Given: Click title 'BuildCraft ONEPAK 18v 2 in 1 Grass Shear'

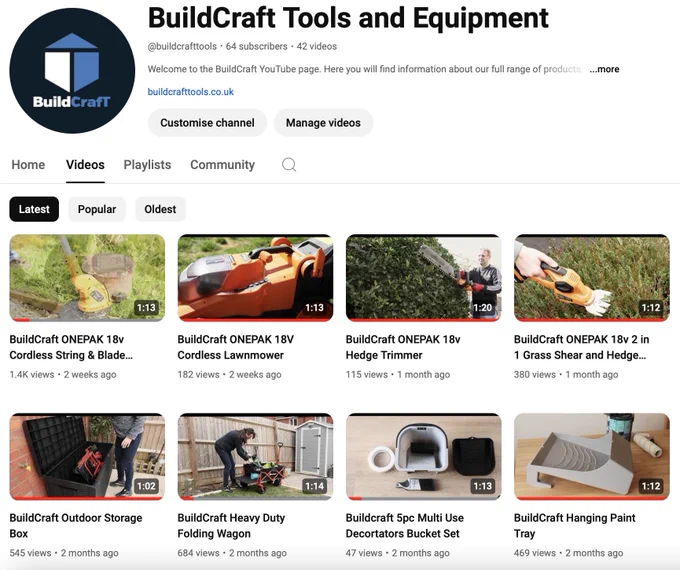Looking at the screenshot, I should tap(582, 347).
